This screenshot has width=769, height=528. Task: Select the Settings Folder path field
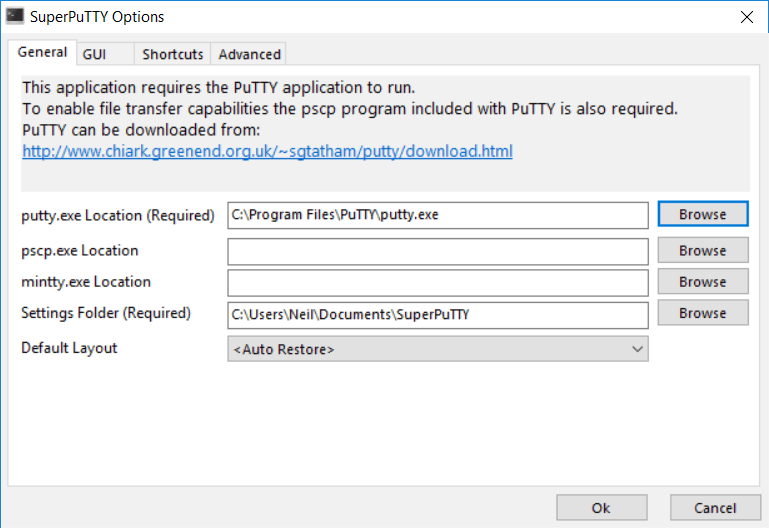coord(438,314)
